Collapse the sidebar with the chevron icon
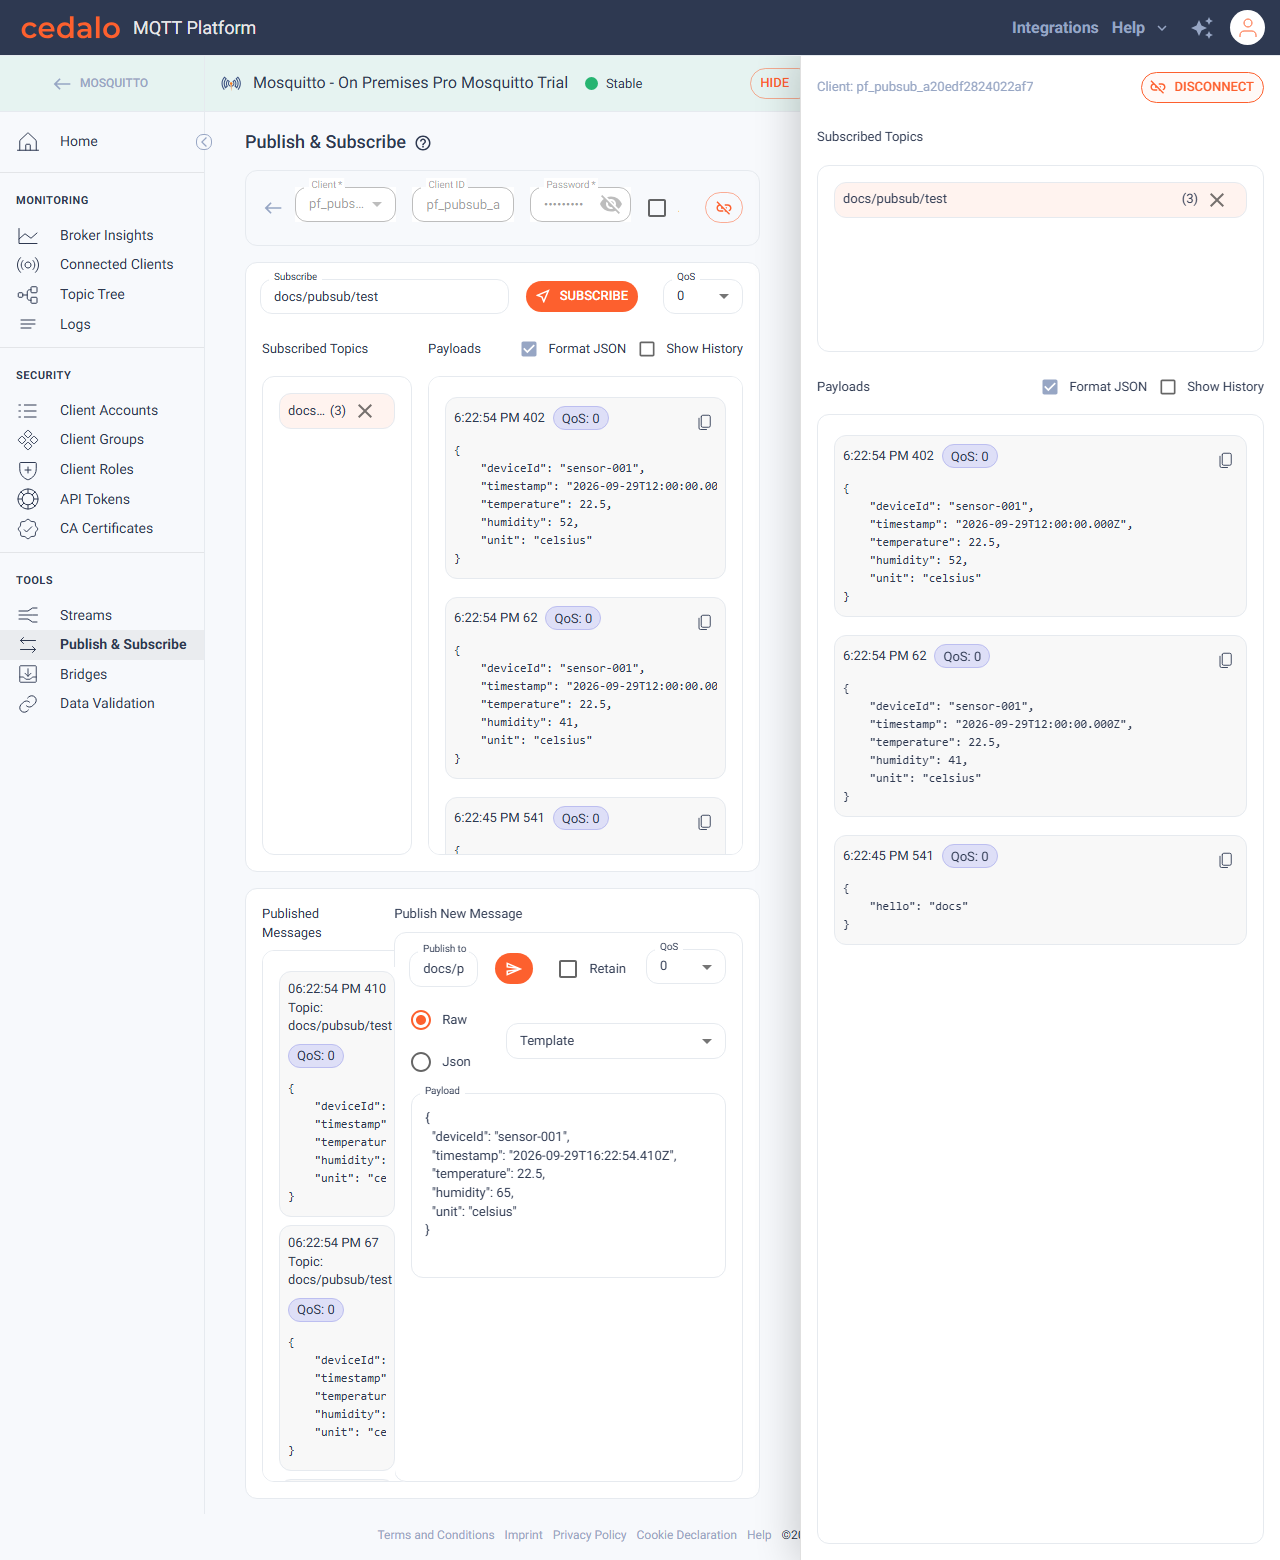 tap(204, 142)
